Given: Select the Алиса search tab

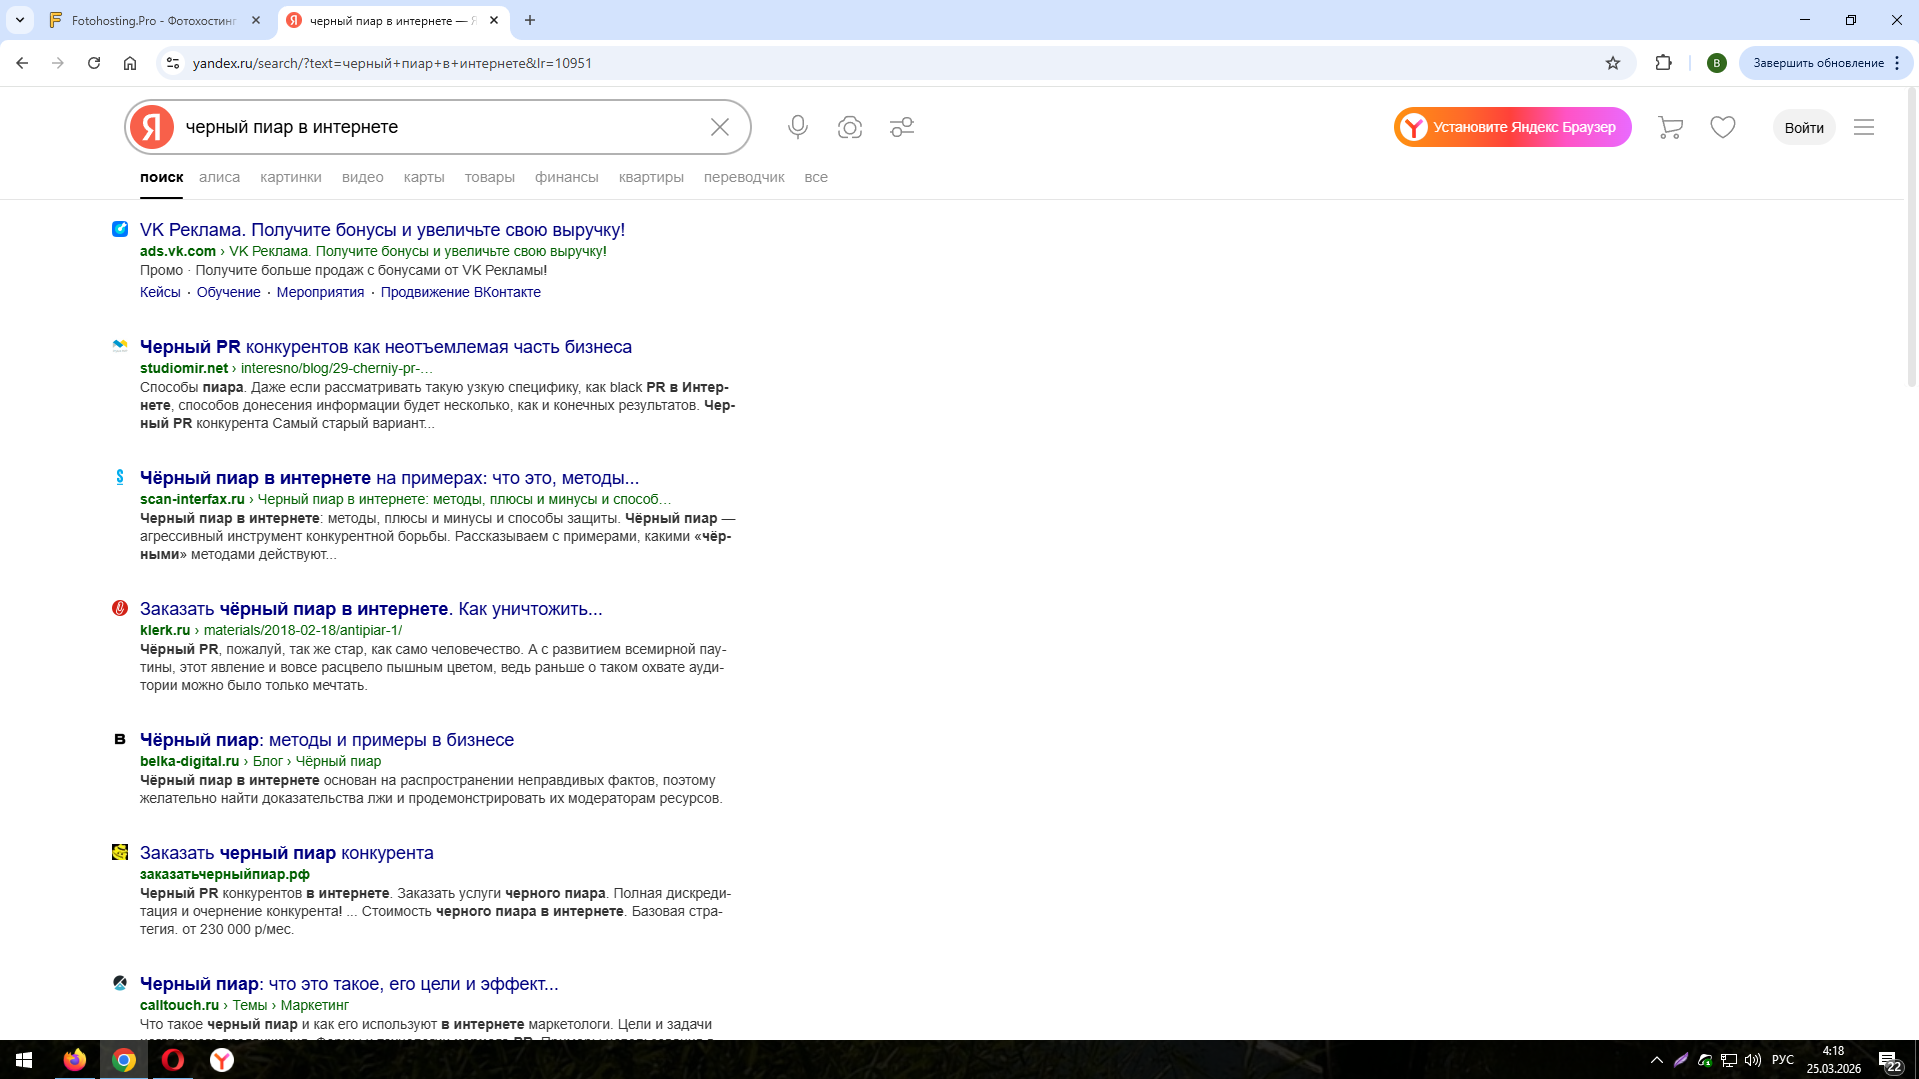Looking at the screenshot, I should pyautogui.click(x=219, y=177).
